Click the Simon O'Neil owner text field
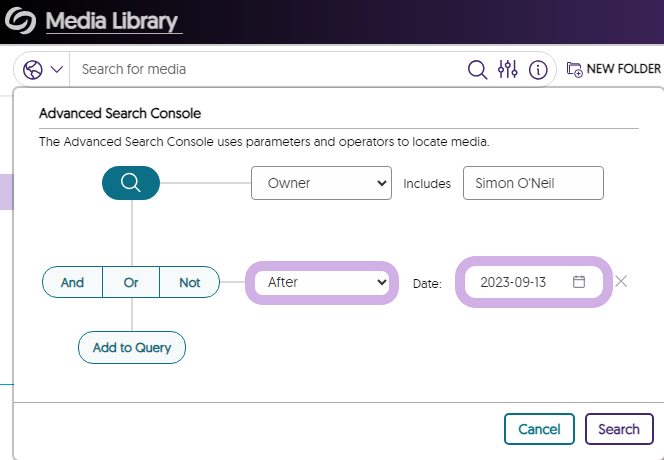This screenshot has height=460, width=664. 533,183
